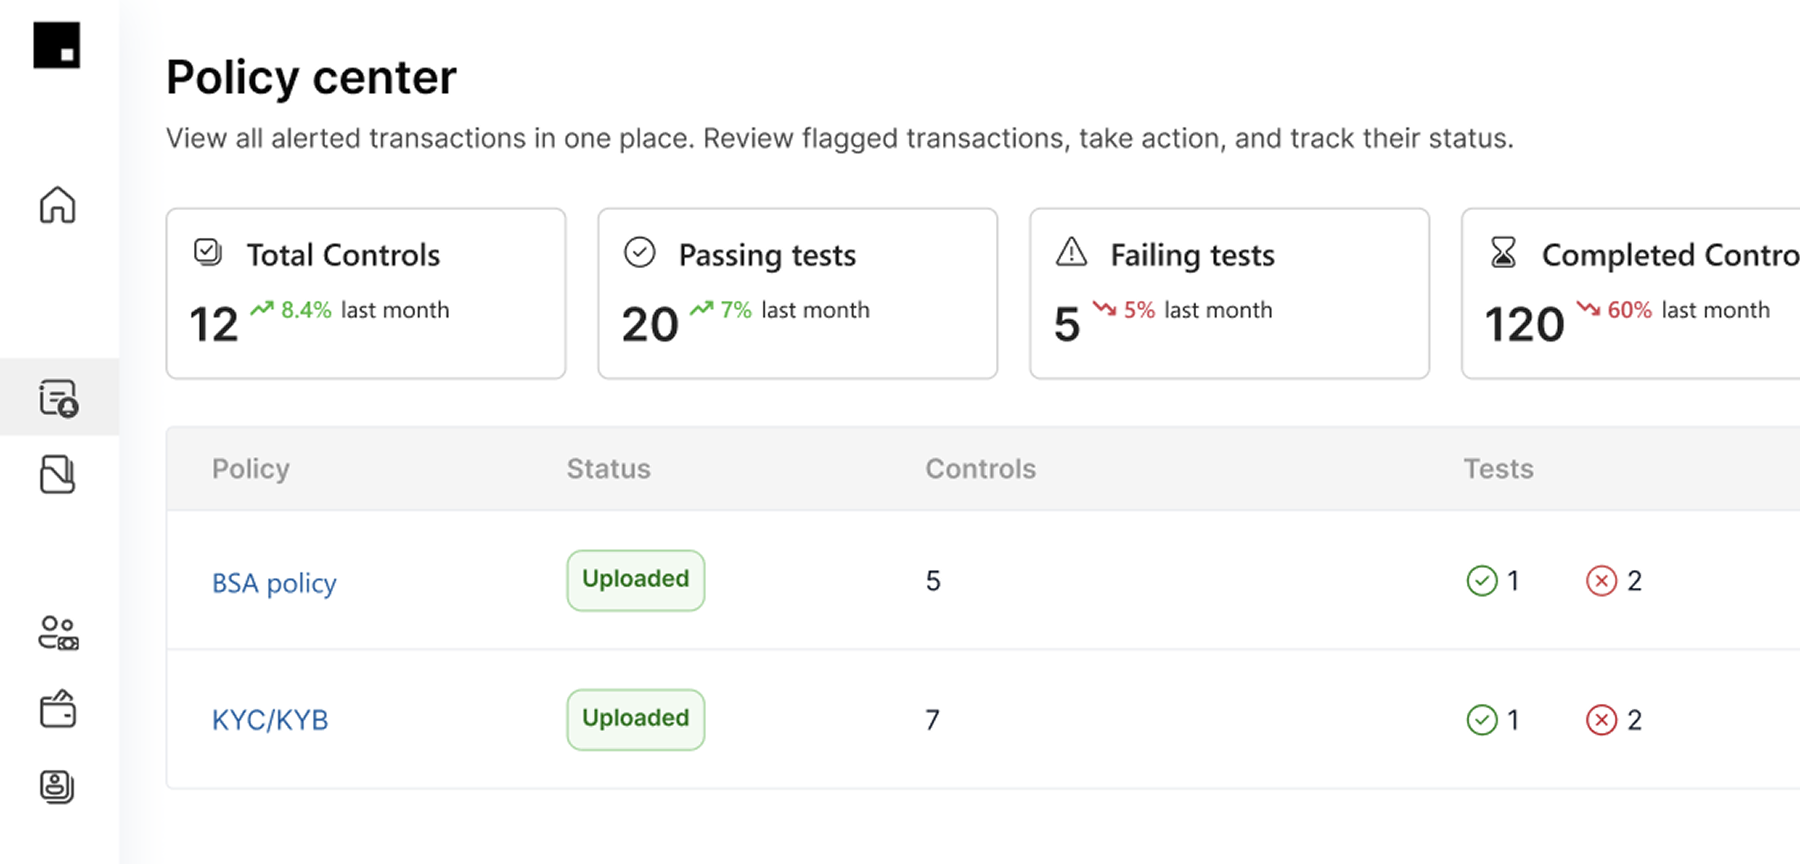Open the wallet sidebar icon
Image resolution: width=1800 pixels, height=864 pixels.
[58, 709]
